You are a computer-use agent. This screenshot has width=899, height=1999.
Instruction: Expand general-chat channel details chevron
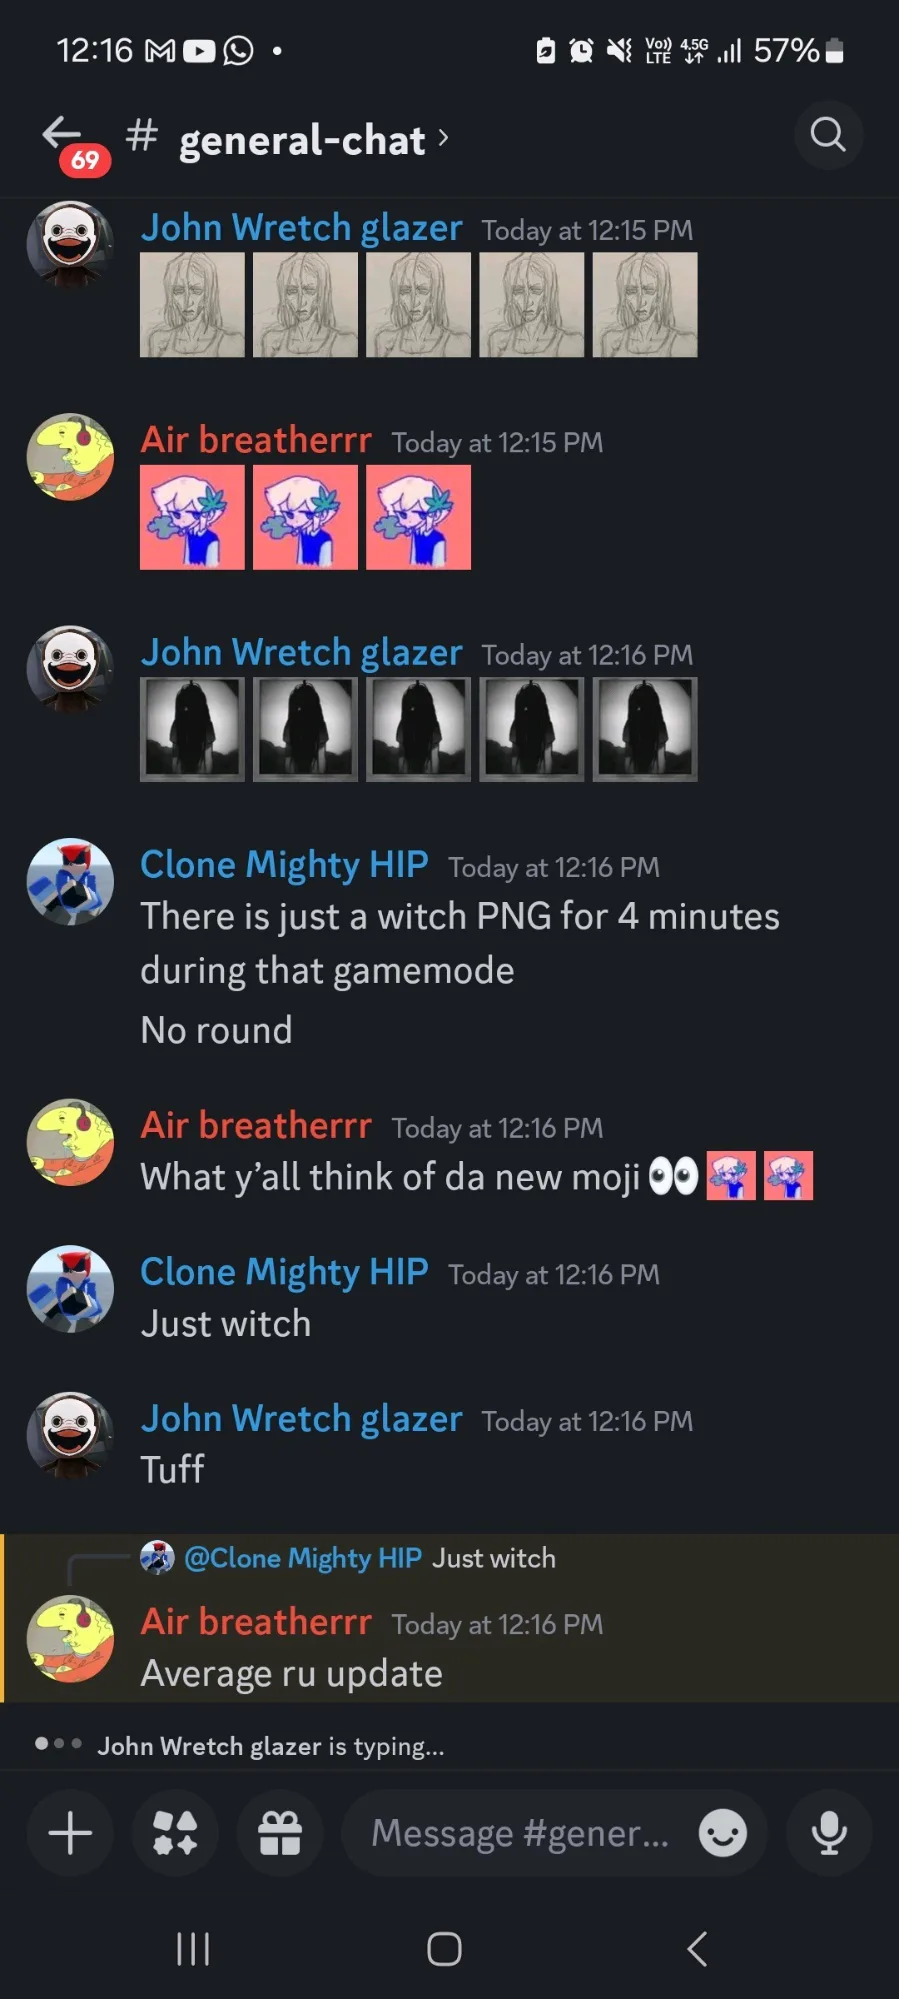pos(443,137)
